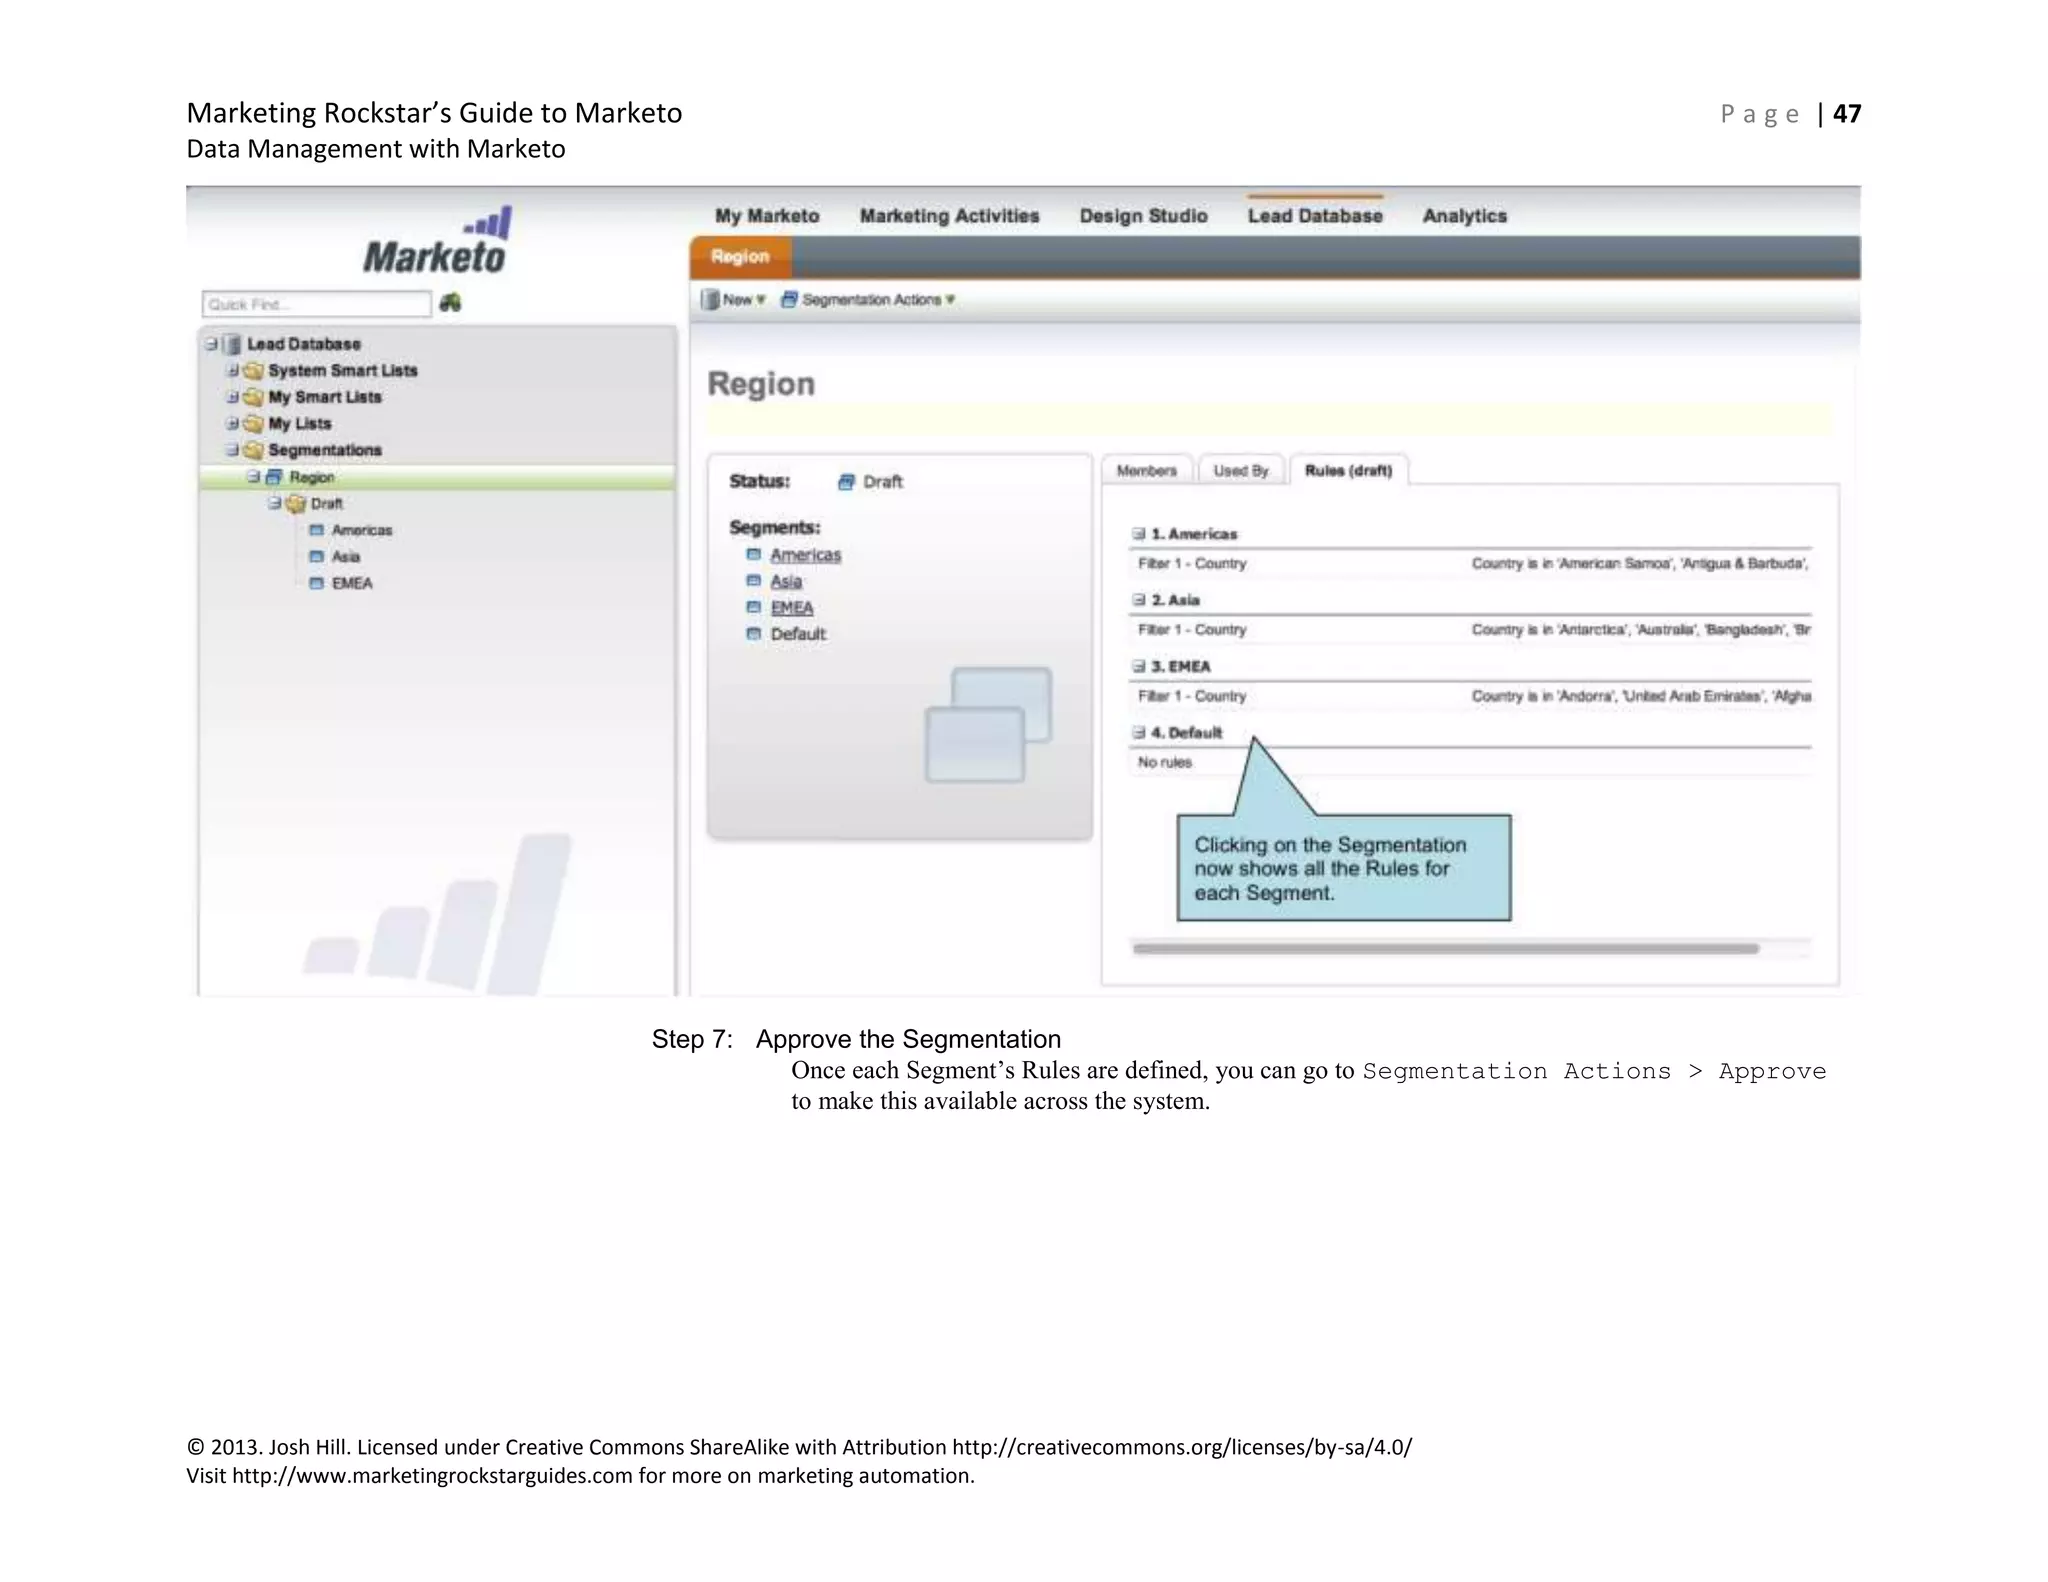Select Americas in the tree

[362, 530]
